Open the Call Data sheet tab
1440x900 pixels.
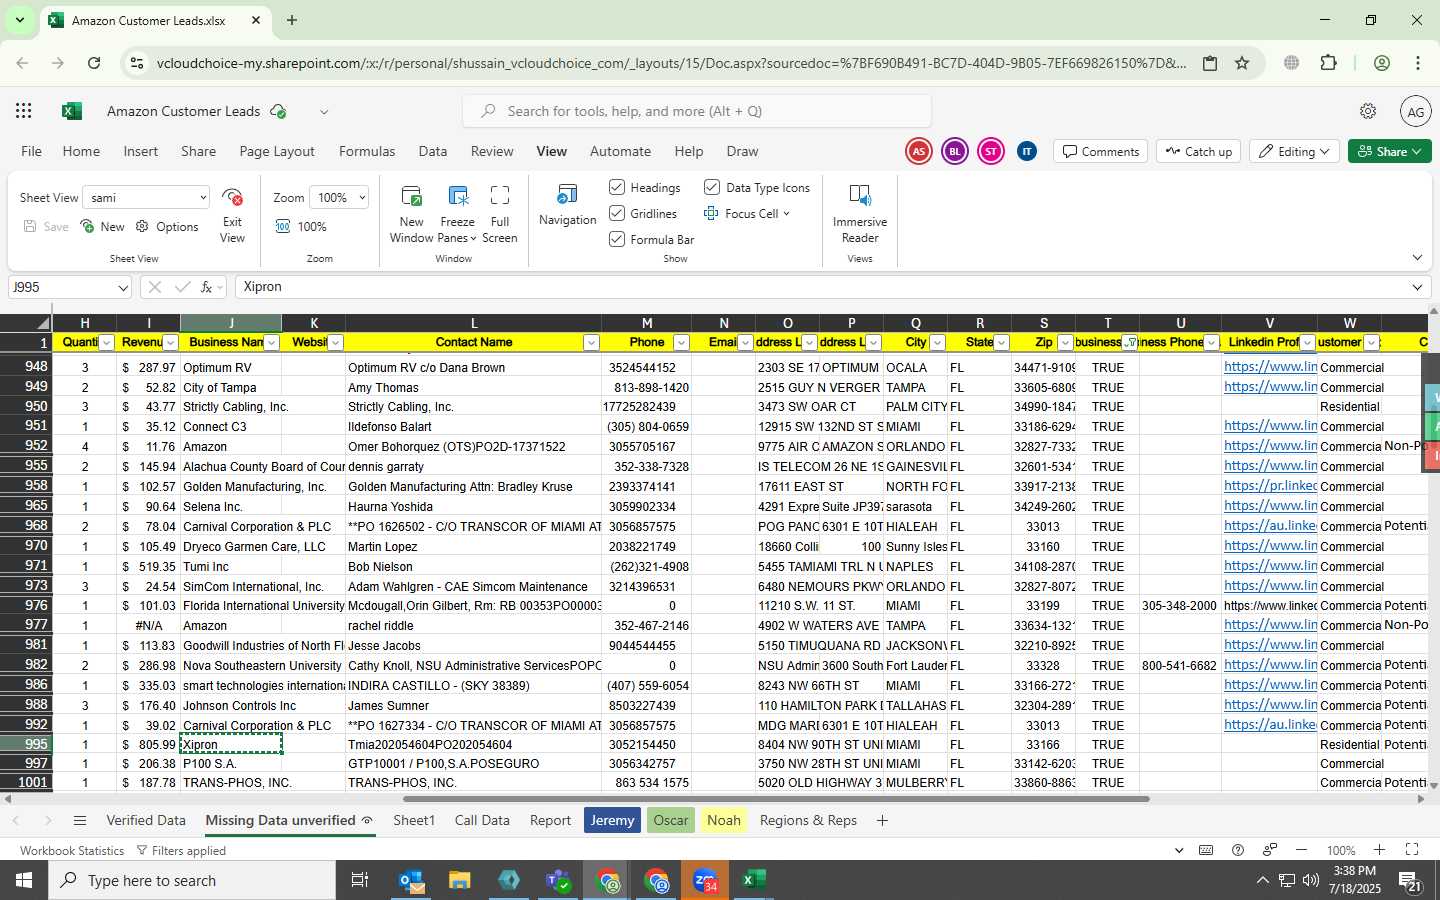click(x=482, y=821)
